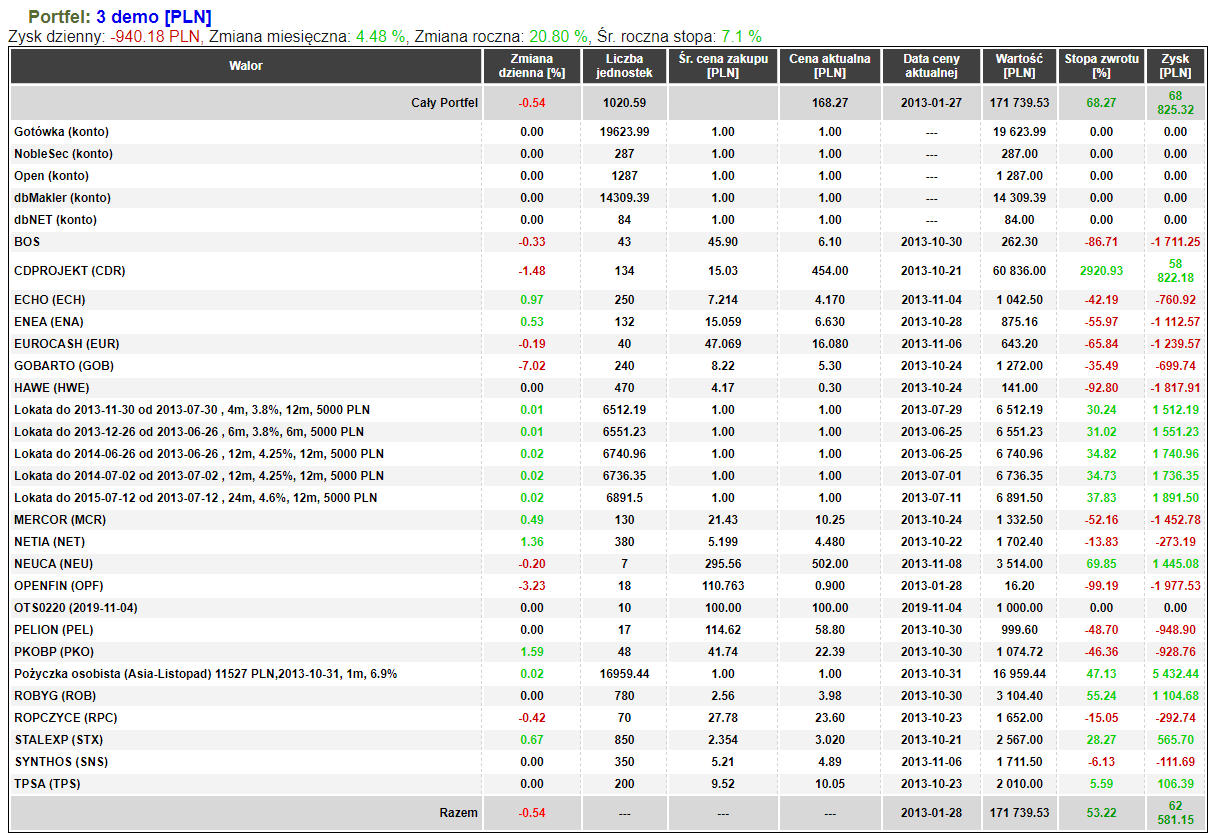Select the 'ROBYG (ROB)' asset name

(56, 696)
